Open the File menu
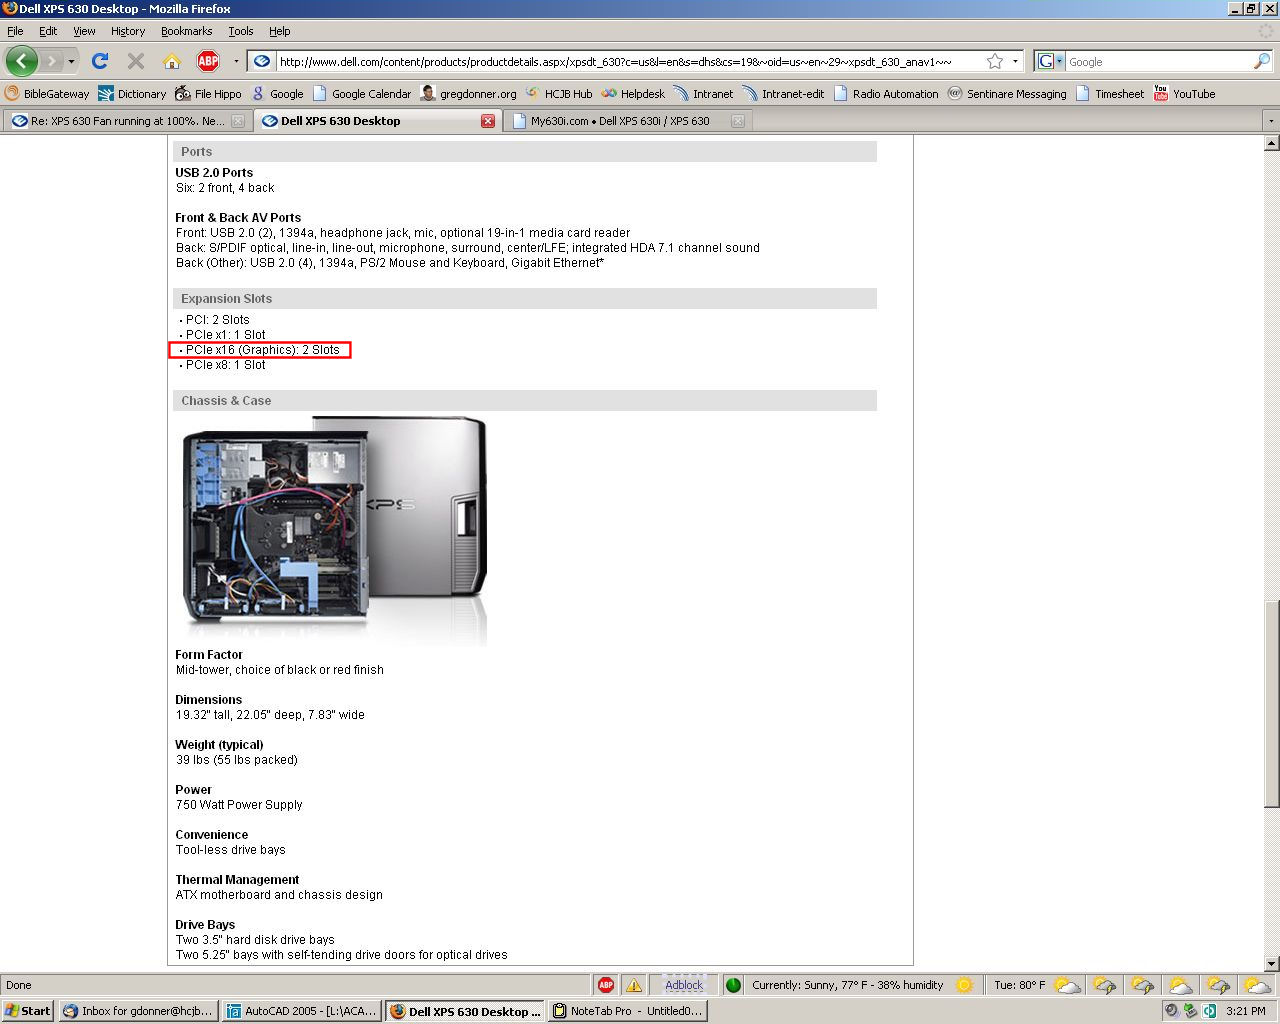Screen dimensions: 1280x1024 tap(15, 31)
